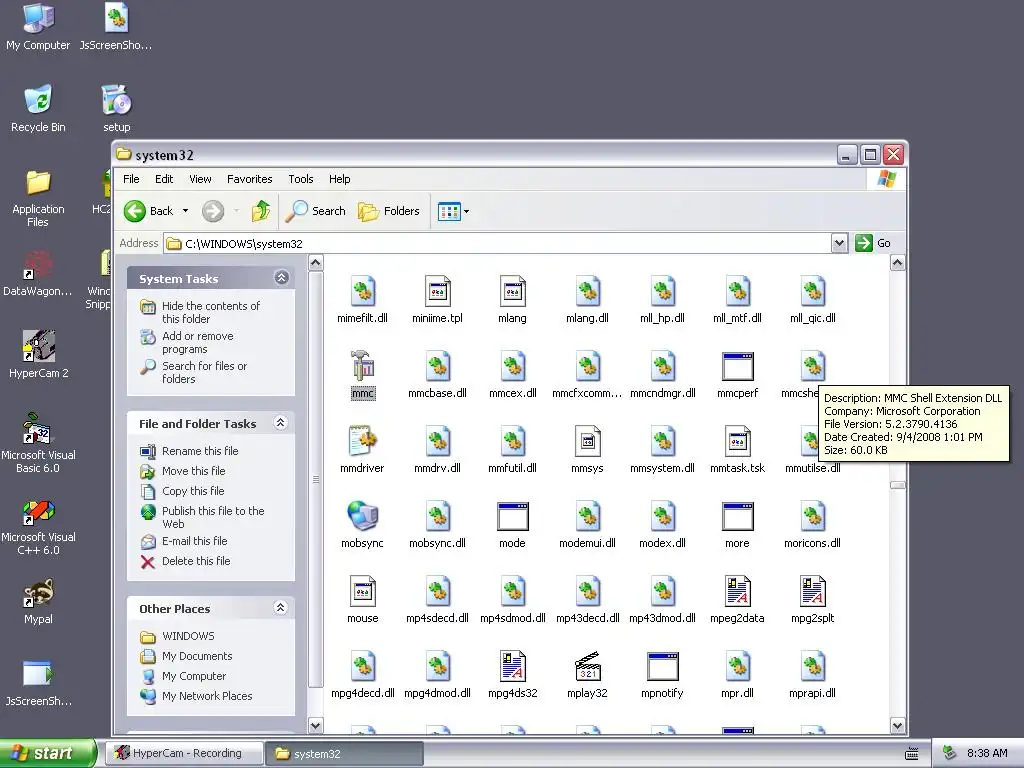Click Rename this file
The height and width of the screenshot is (768, 1024).
[189, 451]
